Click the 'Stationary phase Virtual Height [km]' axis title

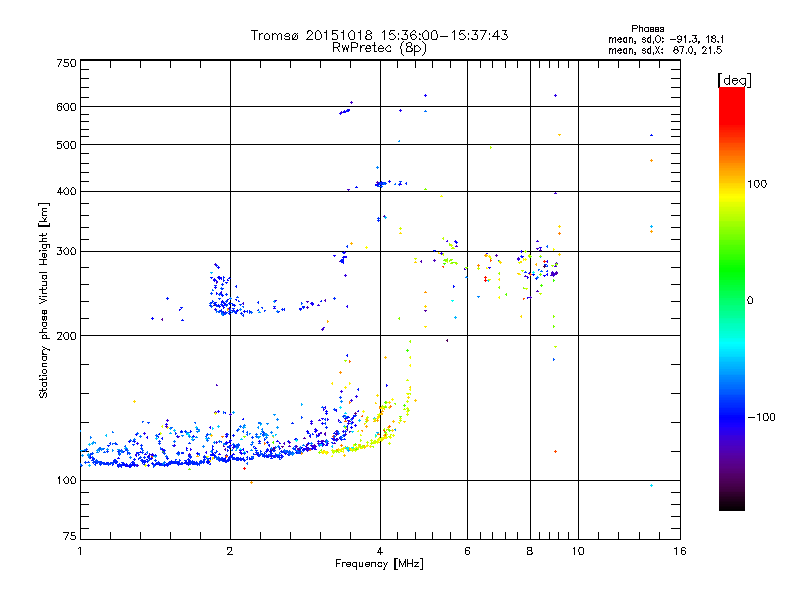click(x=44, y=300)
